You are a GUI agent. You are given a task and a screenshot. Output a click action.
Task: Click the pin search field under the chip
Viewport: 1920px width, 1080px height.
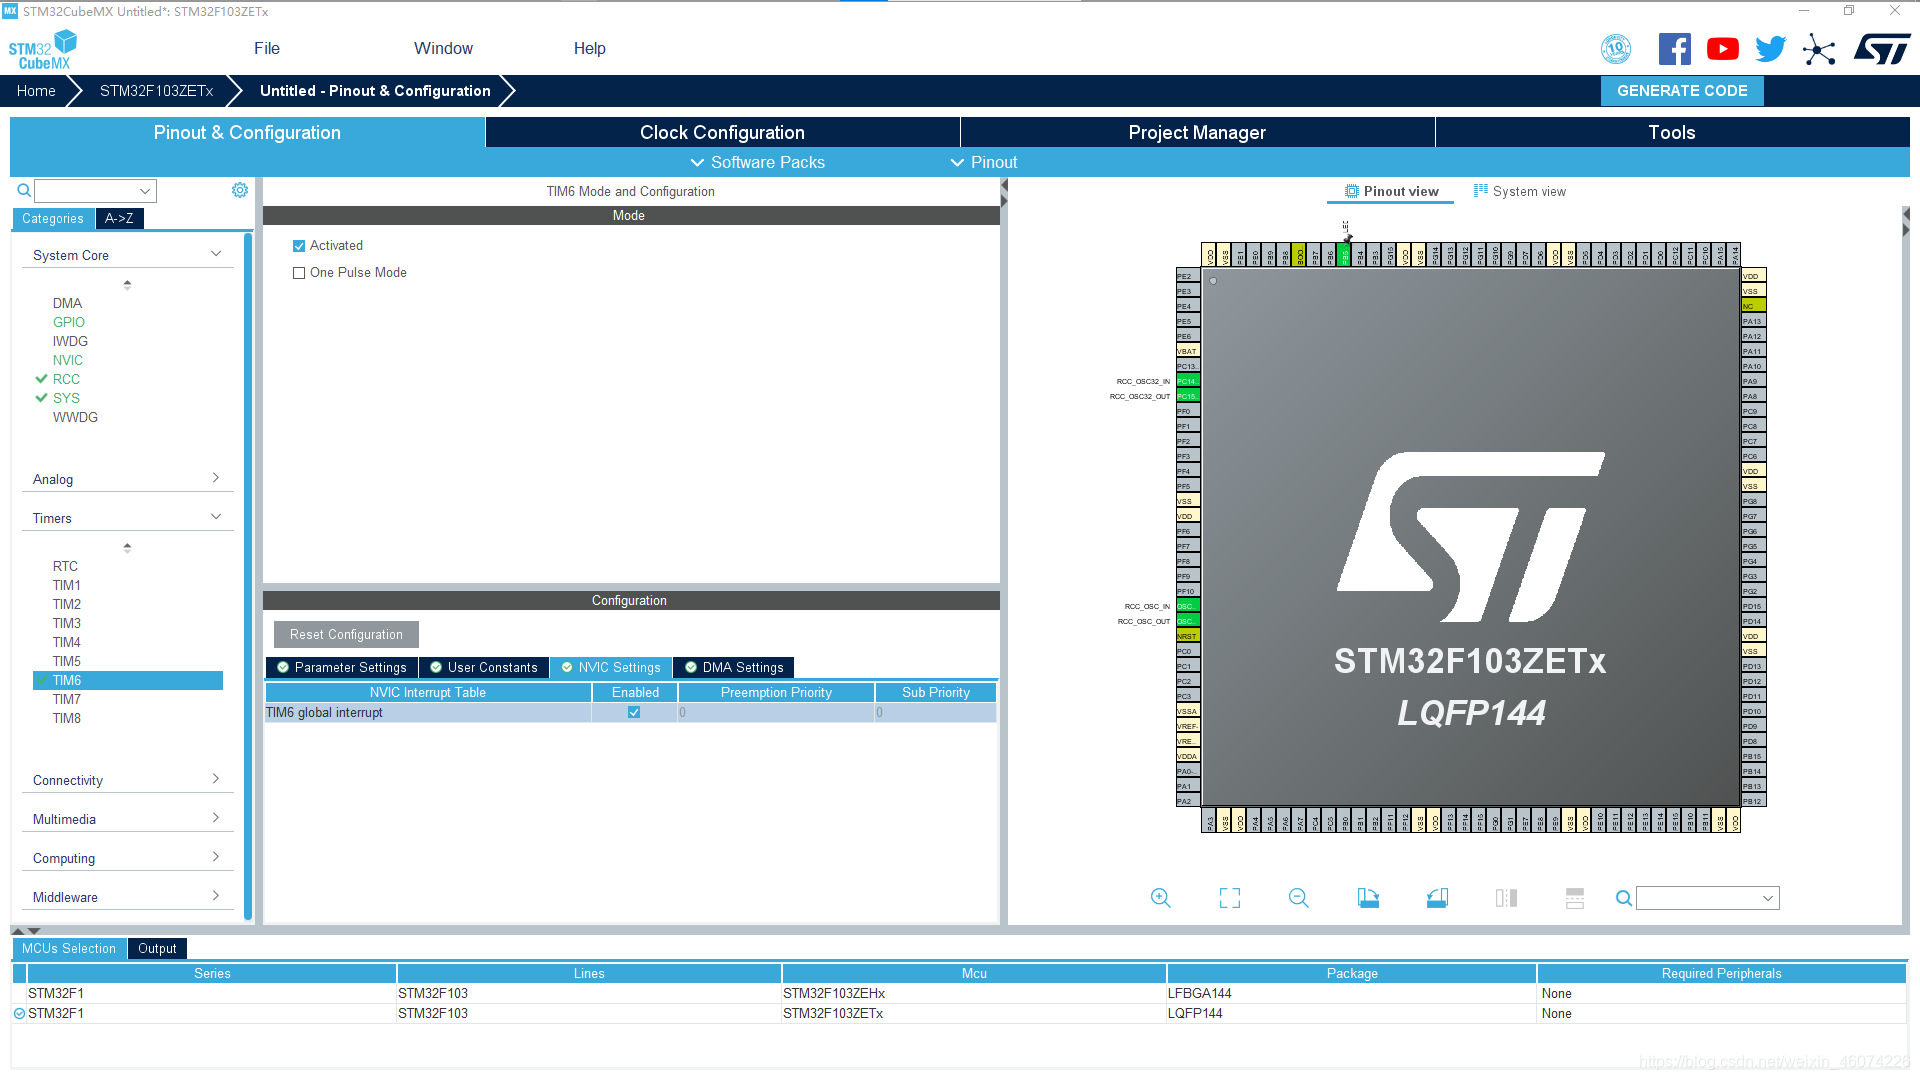click(x=1699, y=898)
